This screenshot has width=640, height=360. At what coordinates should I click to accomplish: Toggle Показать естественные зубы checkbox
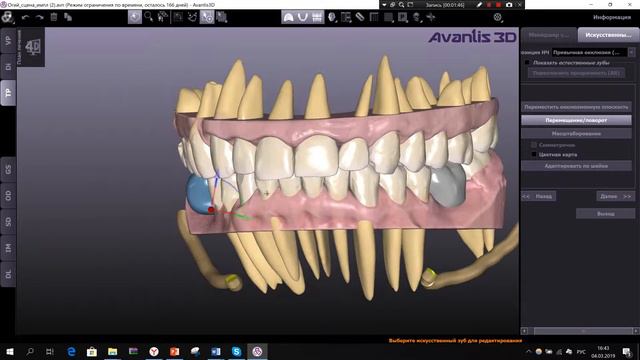(527, 63)
